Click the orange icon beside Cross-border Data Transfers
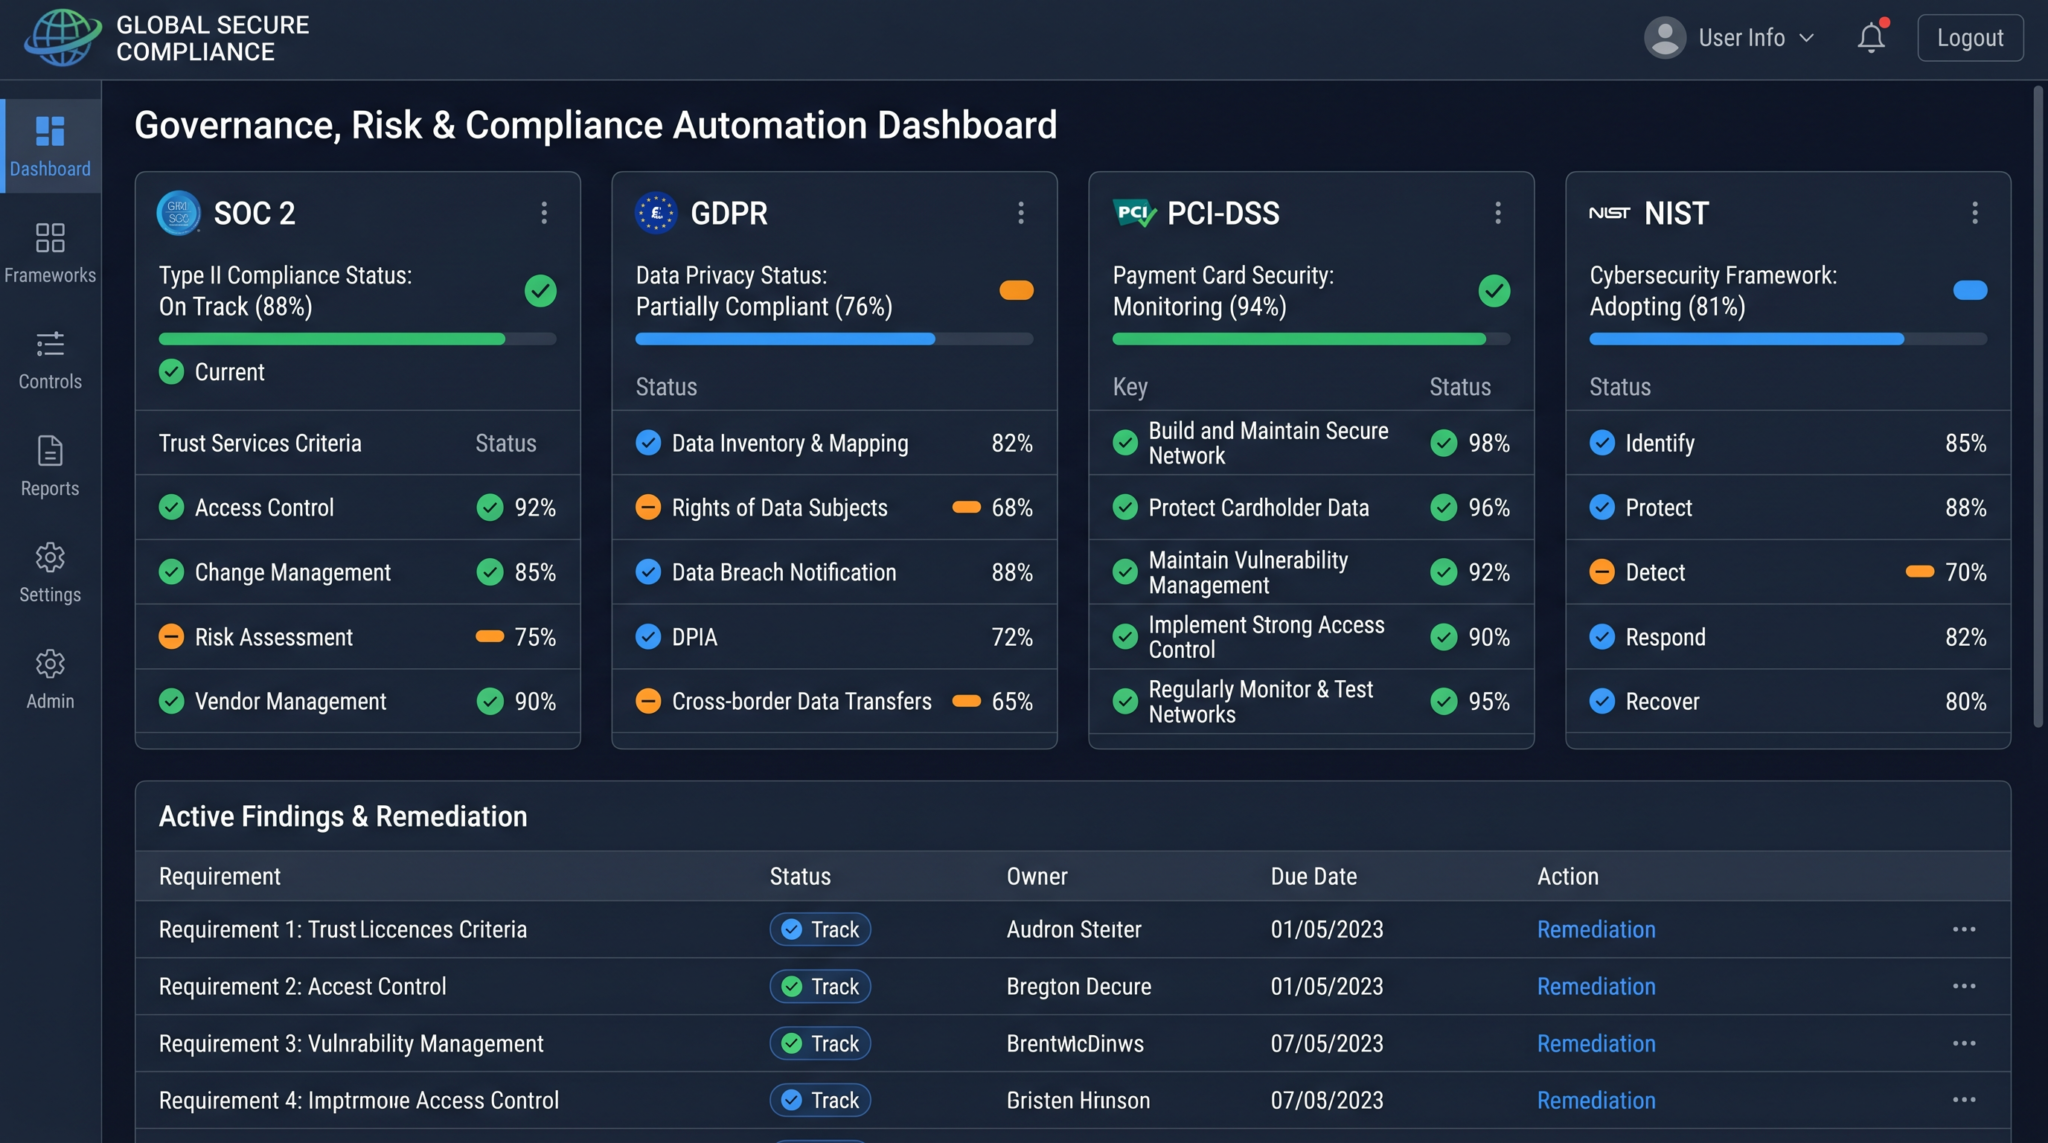Screen dimensions: 2048x1143 click(648, 701)
